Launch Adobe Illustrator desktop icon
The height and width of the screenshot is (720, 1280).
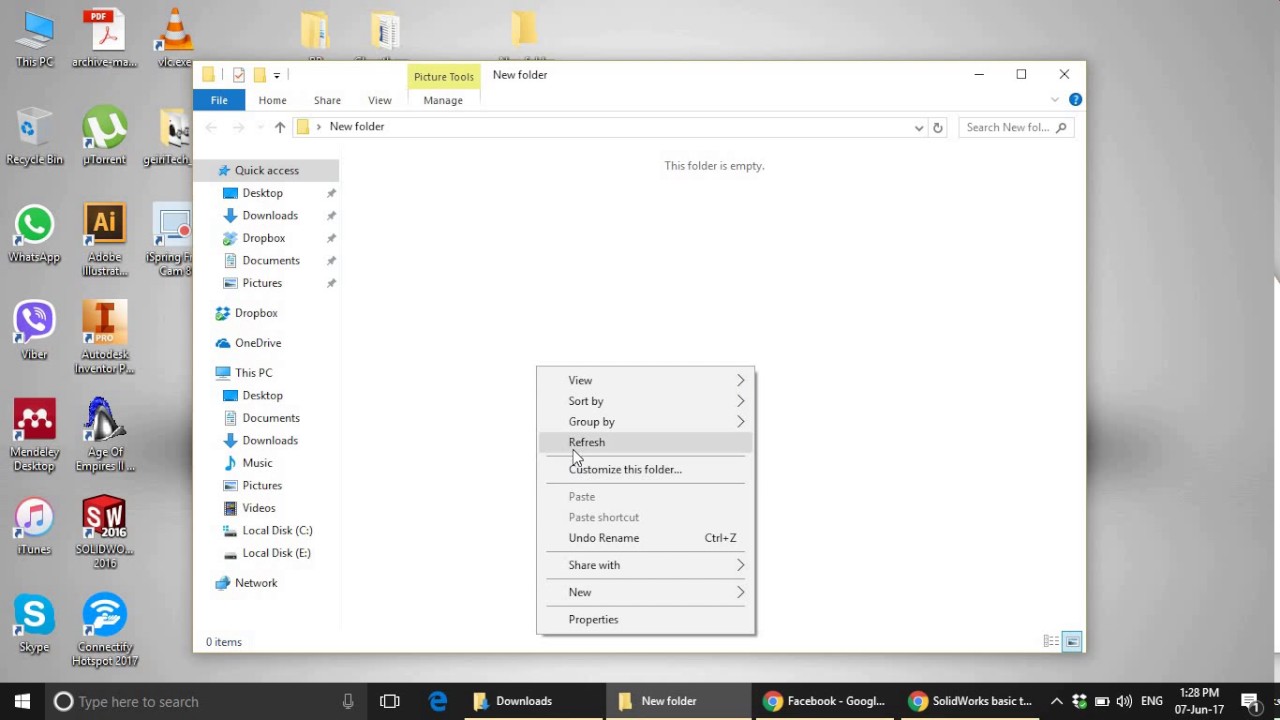tap(105, 240)
